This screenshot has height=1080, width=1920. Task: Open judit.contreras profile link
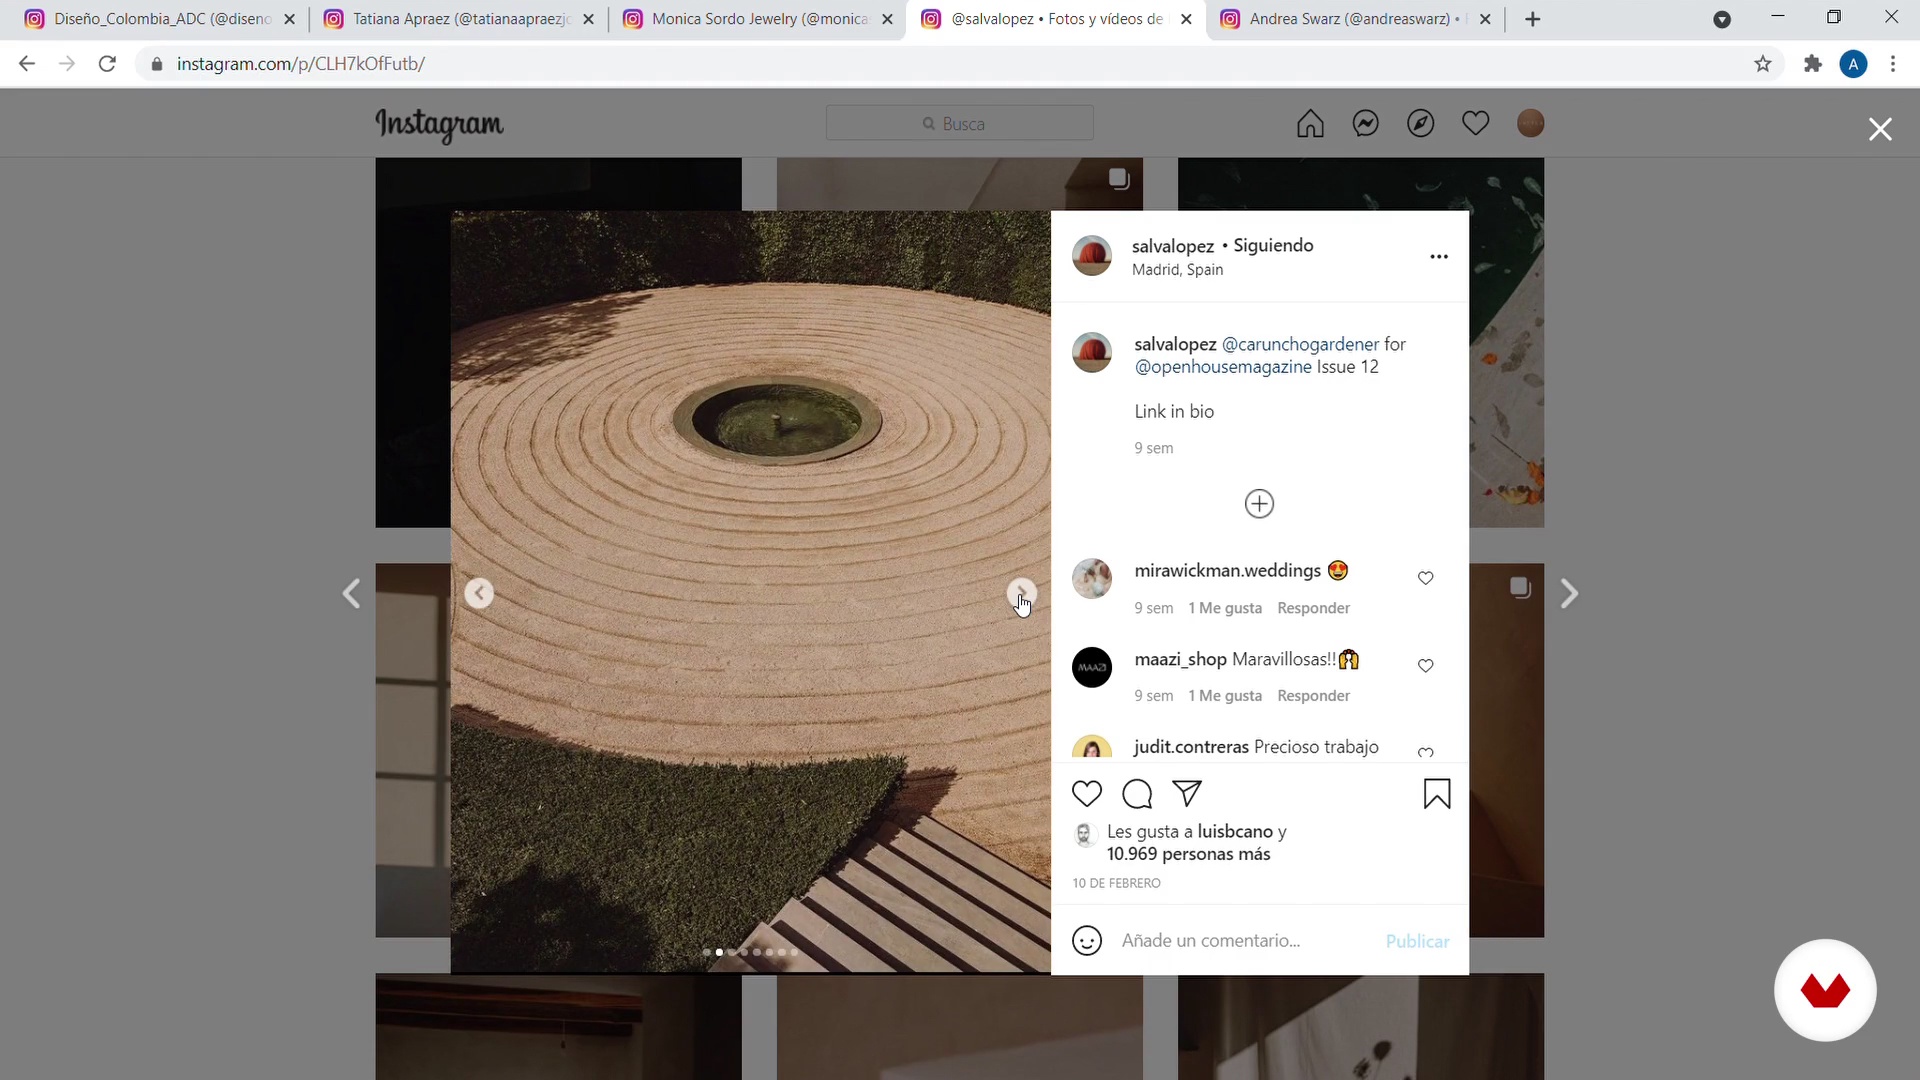point(1191,747)
